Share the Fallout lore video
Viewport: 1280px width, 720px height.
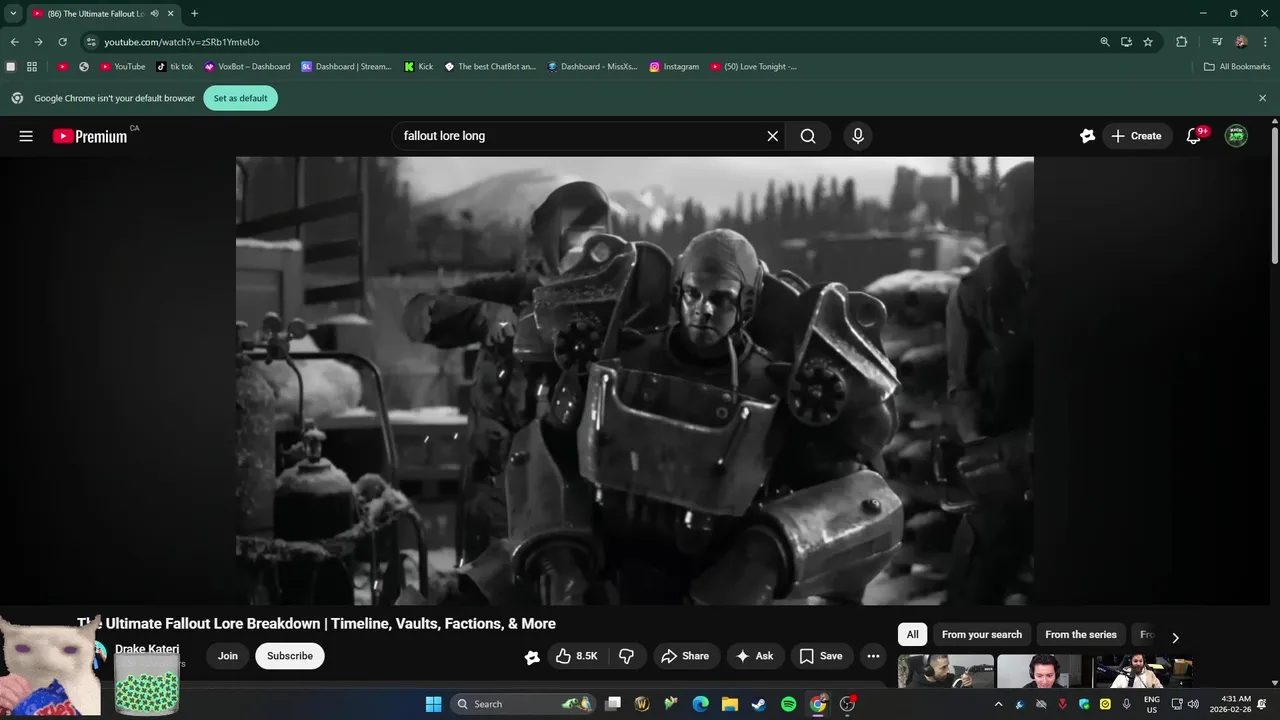(686, 656)
